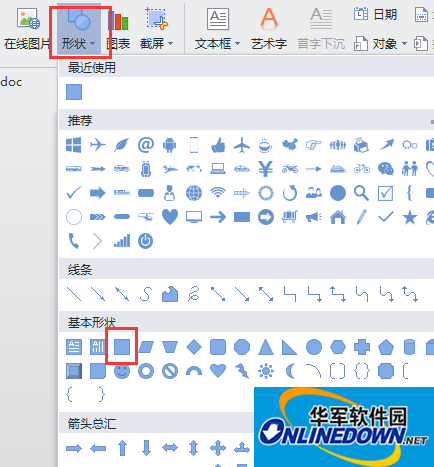Choose the vertical text box basic shape
Viewport: 434px width, 467px height.
tap(98, 347)
